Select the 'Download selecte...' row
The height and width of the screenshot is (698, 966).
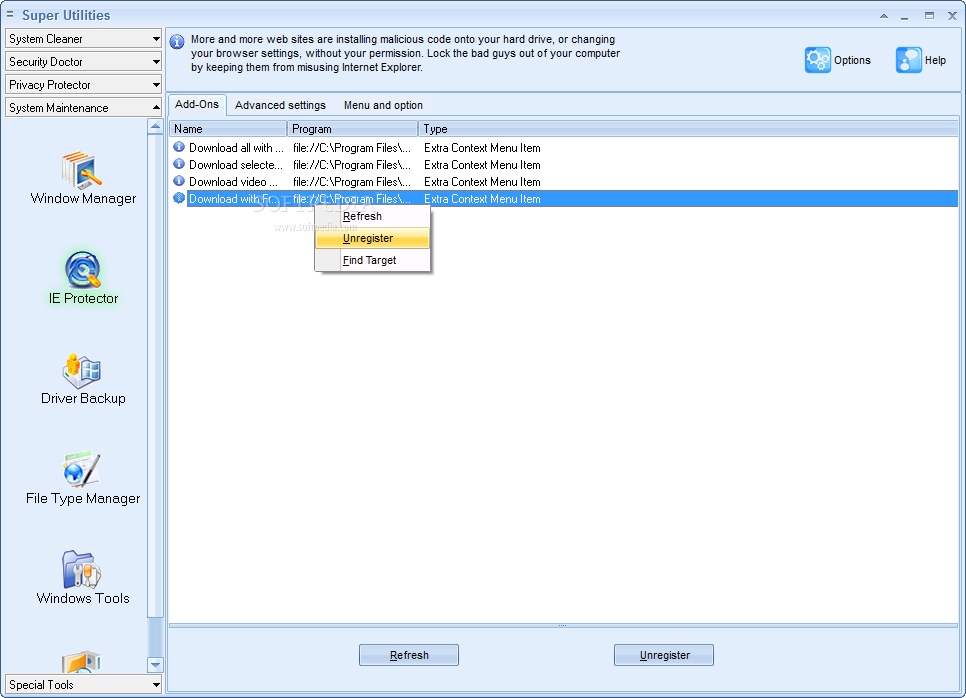pos(564,164)
